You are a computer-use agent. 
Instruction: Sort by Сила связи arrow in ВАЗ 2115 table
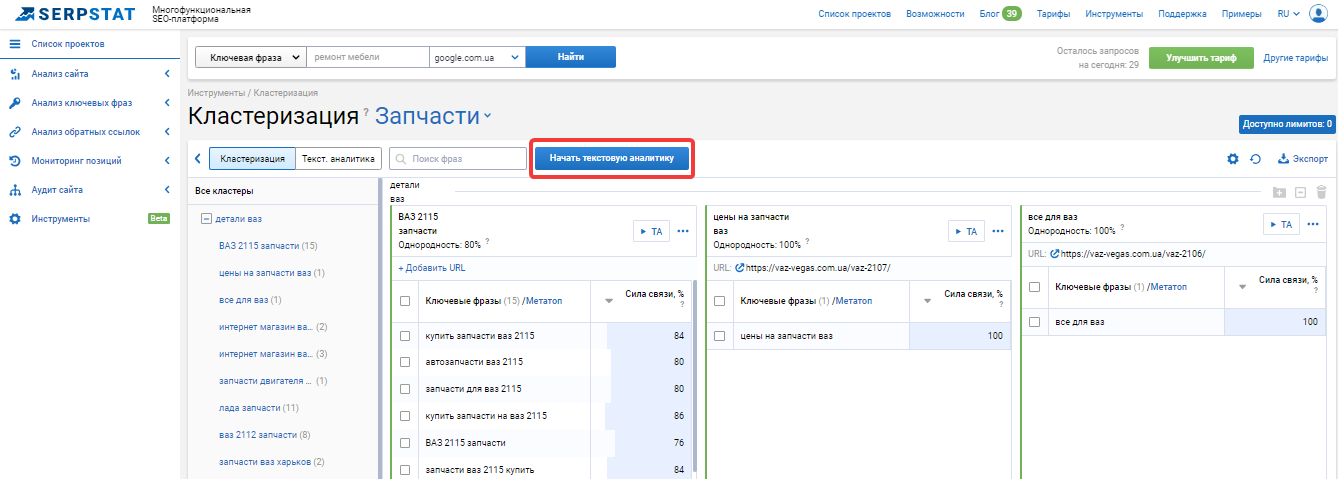(x=609, y=301)
